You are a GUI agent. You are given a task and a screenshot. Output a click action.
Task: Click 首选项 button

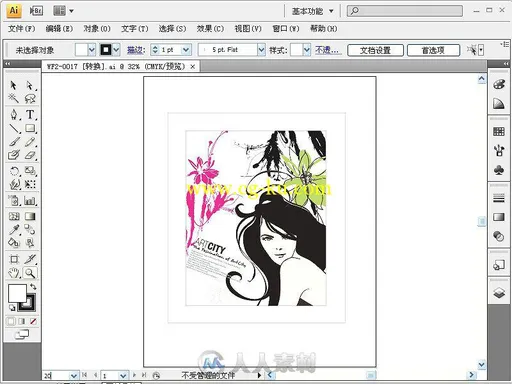point(433,50)
